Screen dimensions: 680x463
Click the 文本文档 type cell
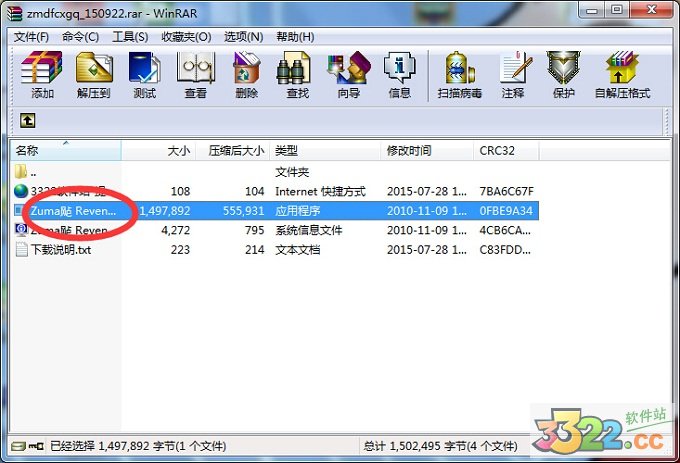click(x=298, y=250)
